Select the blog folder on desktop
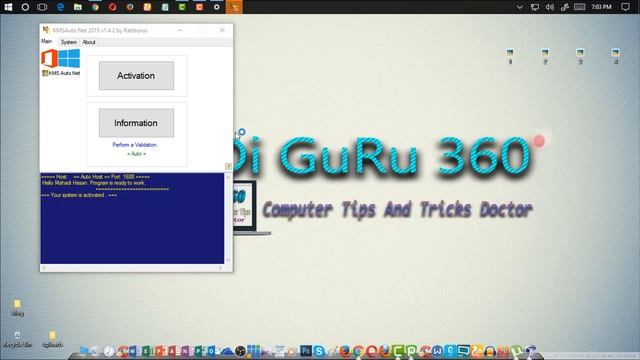Image resolution: width=640 pixels, height=360 pixels. point(18,308)
